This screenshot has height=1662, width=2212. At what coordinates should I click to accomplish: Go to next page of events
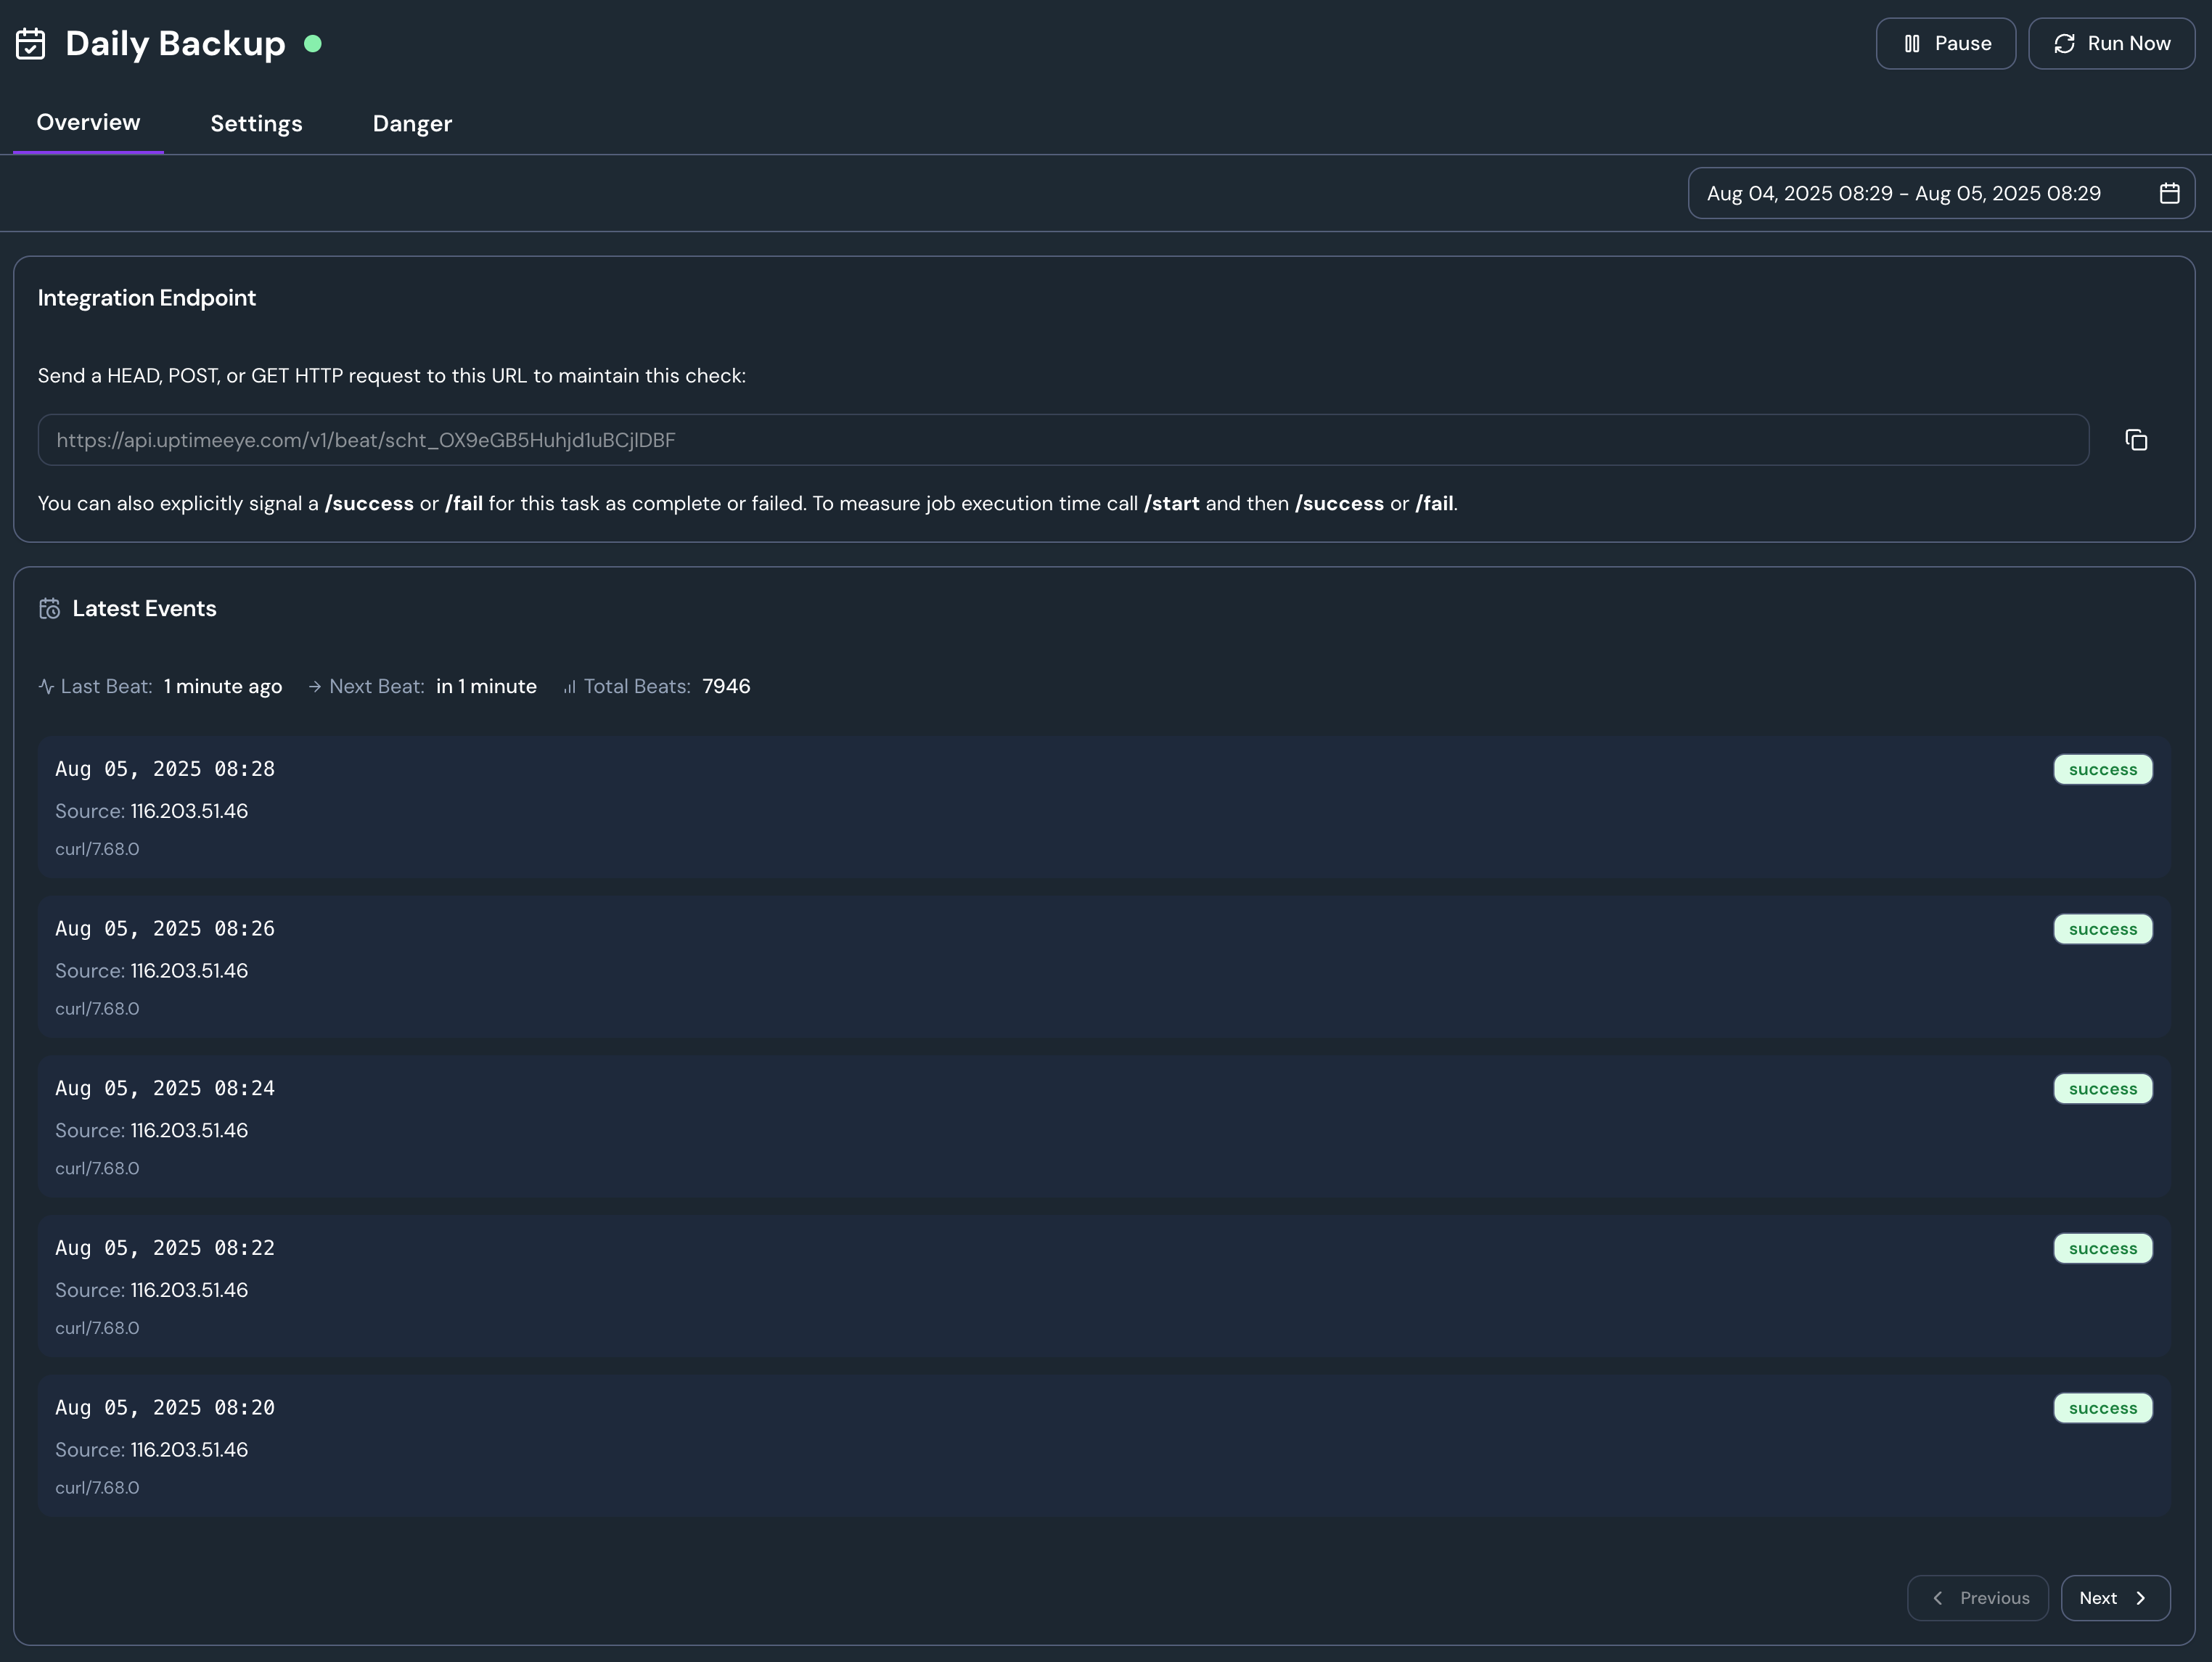(x=2114, y=1598)
